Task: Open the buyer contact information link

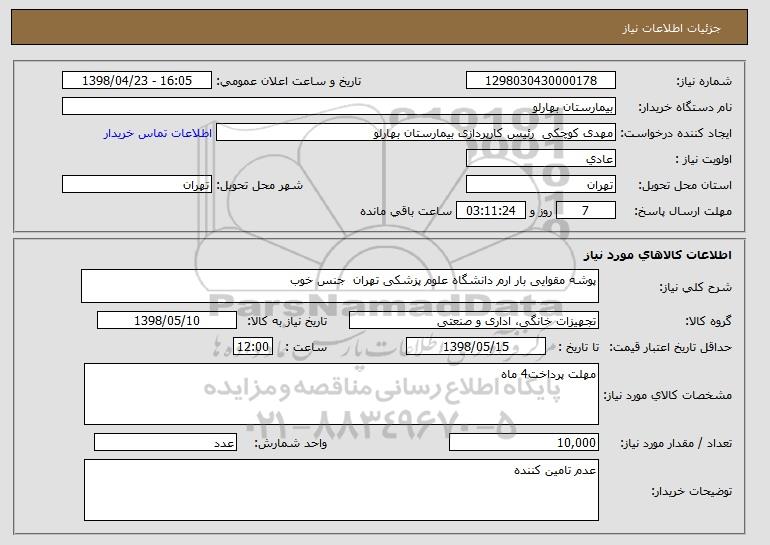Action: tap(158, 133)
